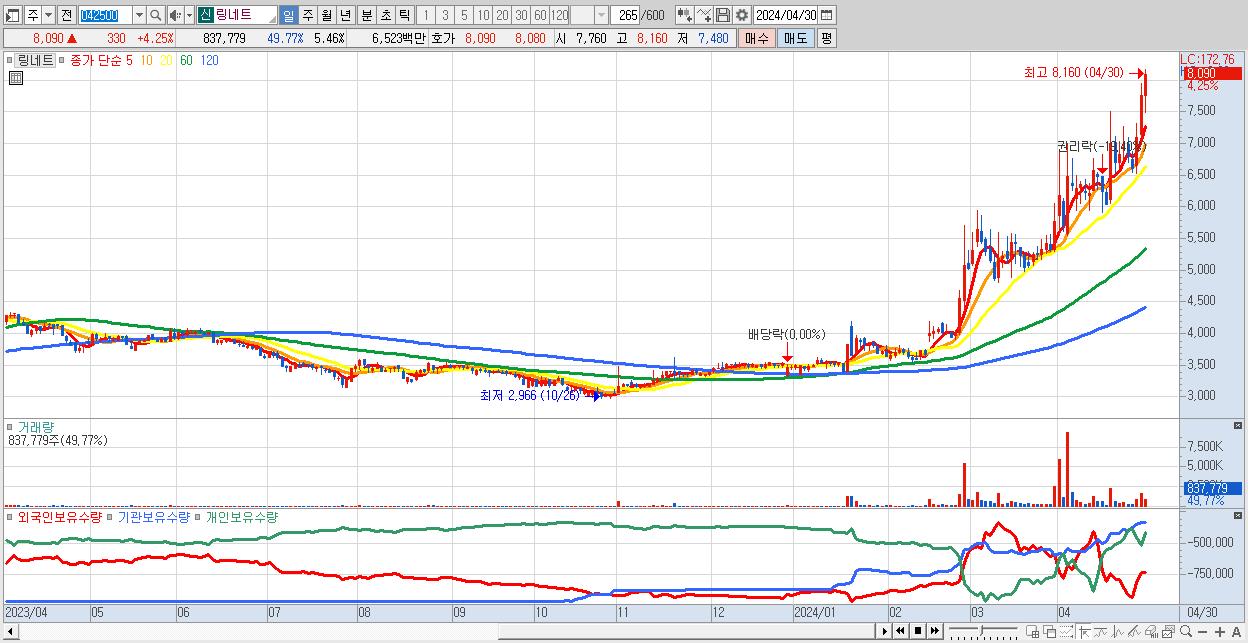Expand the stock code history dropdown
The image size is (1248, 643).
click(139, 15)
